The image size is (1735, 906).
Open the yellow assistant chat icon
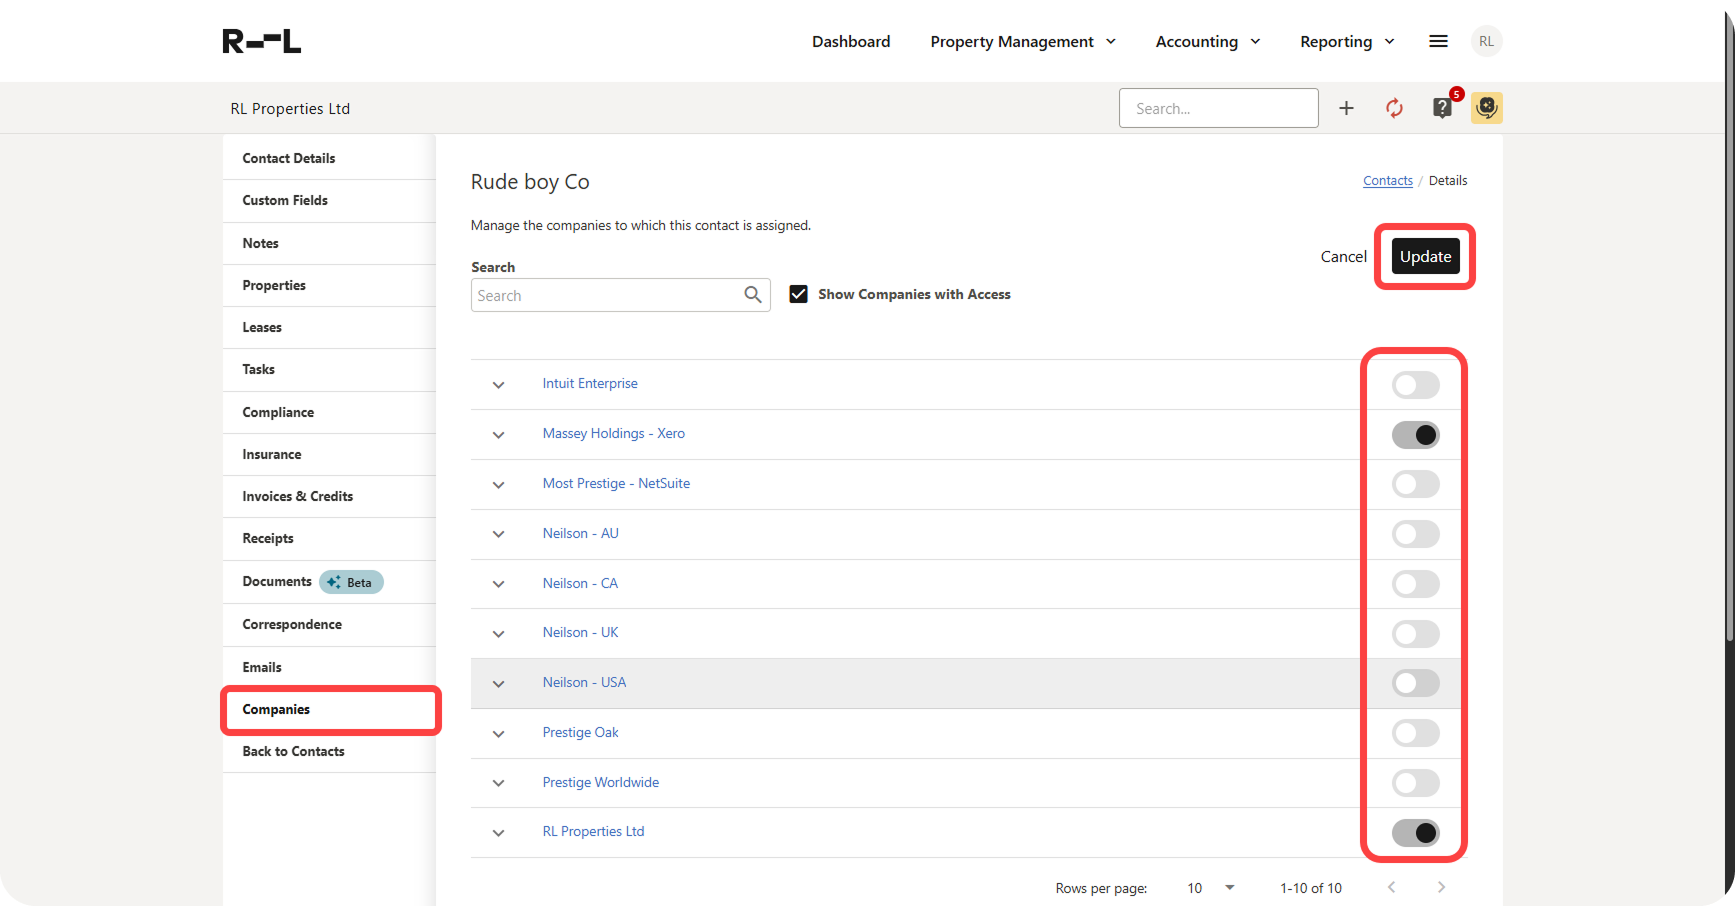1486,108
